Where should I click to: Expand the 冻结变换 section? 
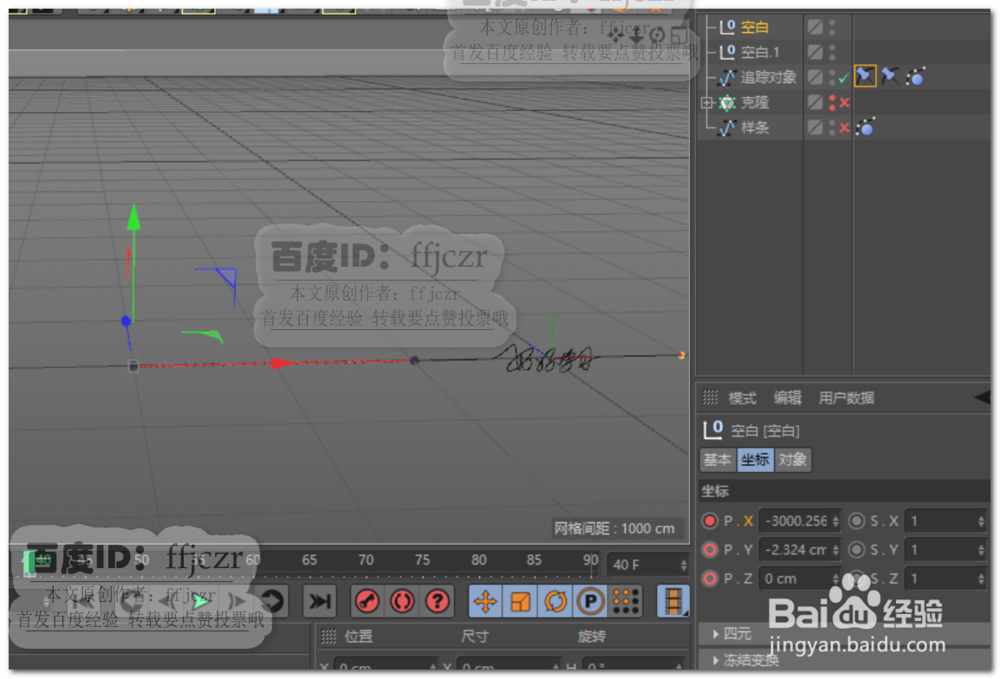[x=716, y=660]
